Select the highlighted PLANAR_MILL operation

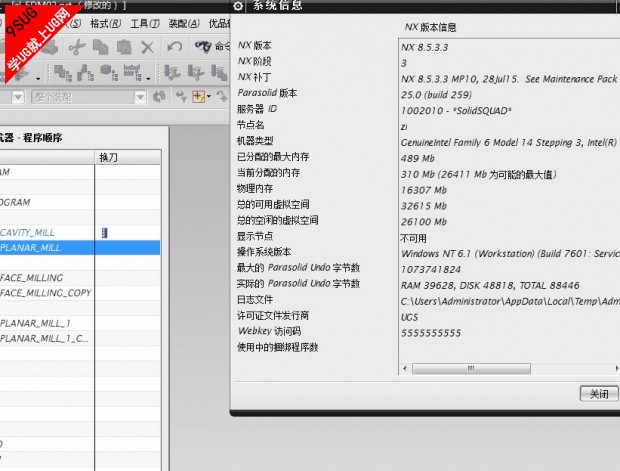(x=30, y=248)
